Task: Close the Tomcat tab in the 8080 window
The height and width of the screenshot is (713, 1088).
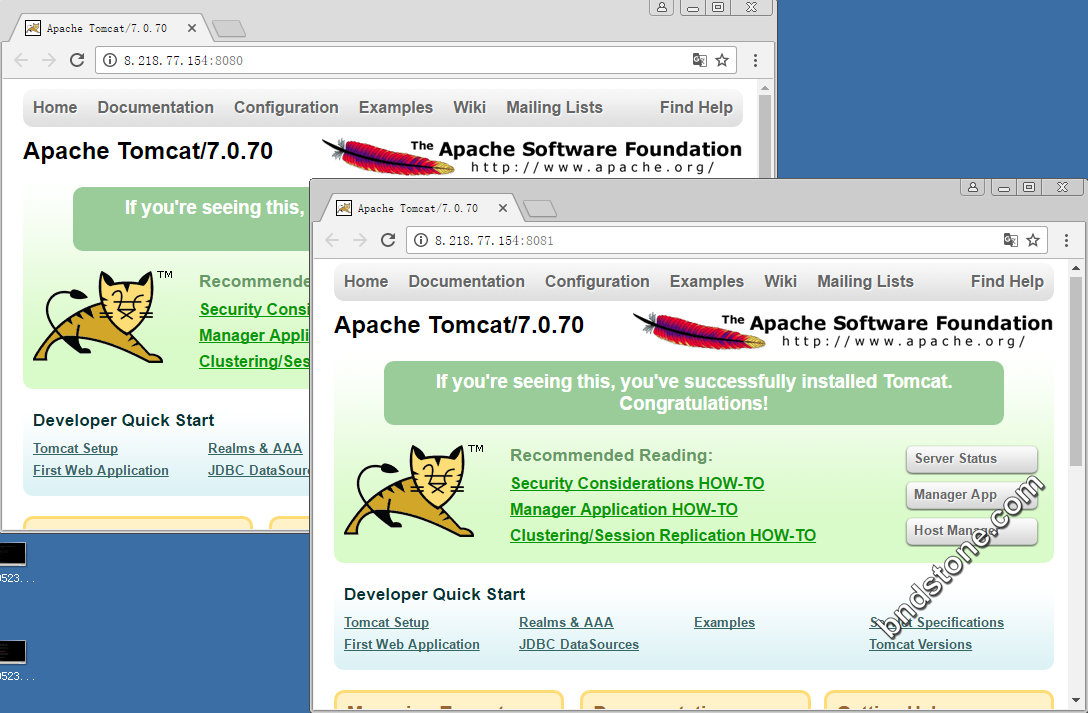Action: [192, 28]
